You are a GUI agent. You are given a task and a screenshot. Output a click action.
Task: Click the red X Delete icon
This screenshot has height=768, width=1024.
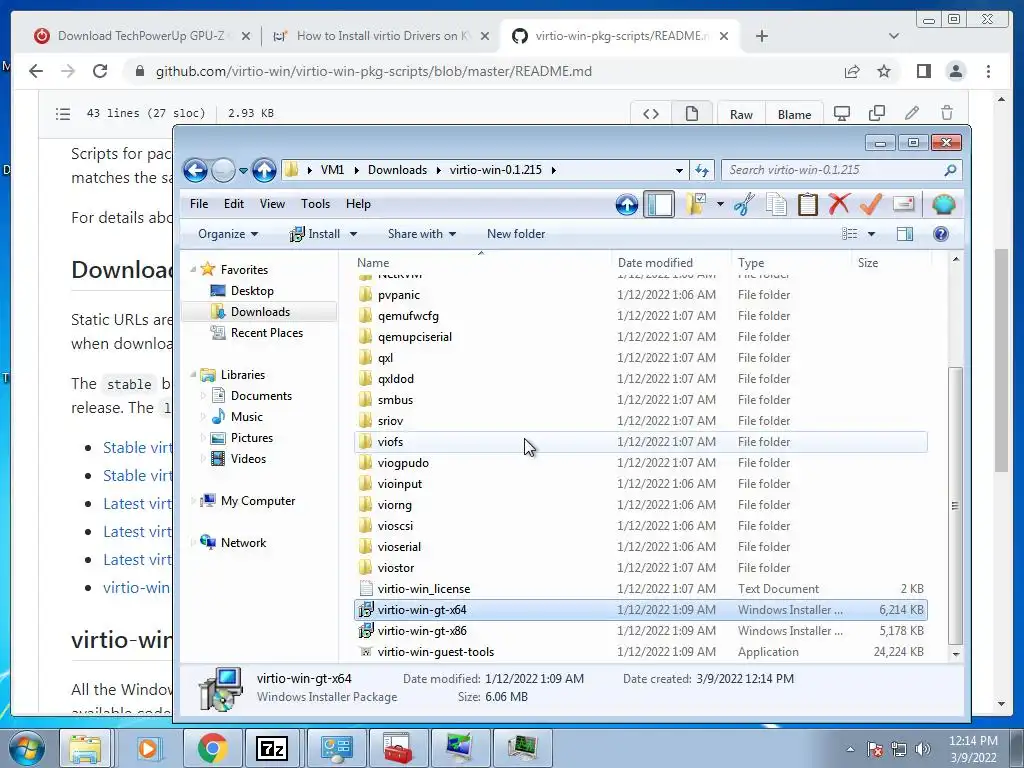point(839,204)
